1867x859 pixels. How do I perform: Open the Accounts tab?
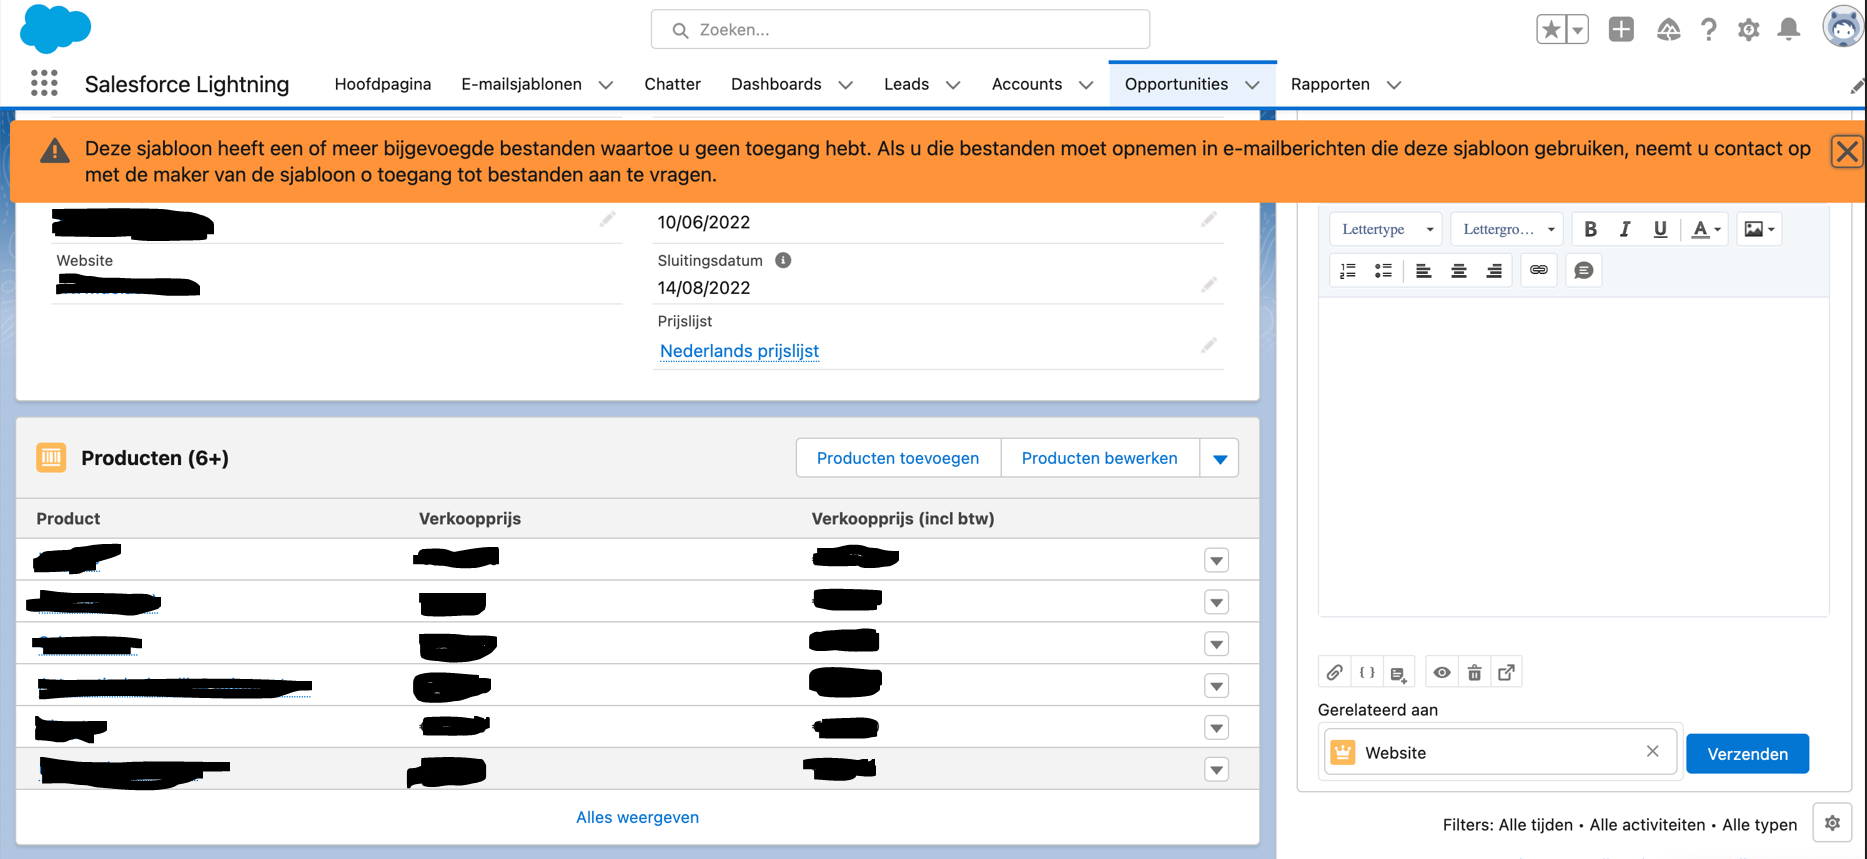tap(1027, 84)
